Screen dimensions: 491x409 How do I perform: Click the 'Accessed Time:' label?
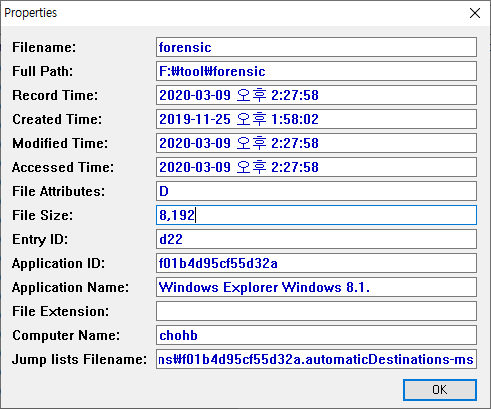tap(63, 167)
